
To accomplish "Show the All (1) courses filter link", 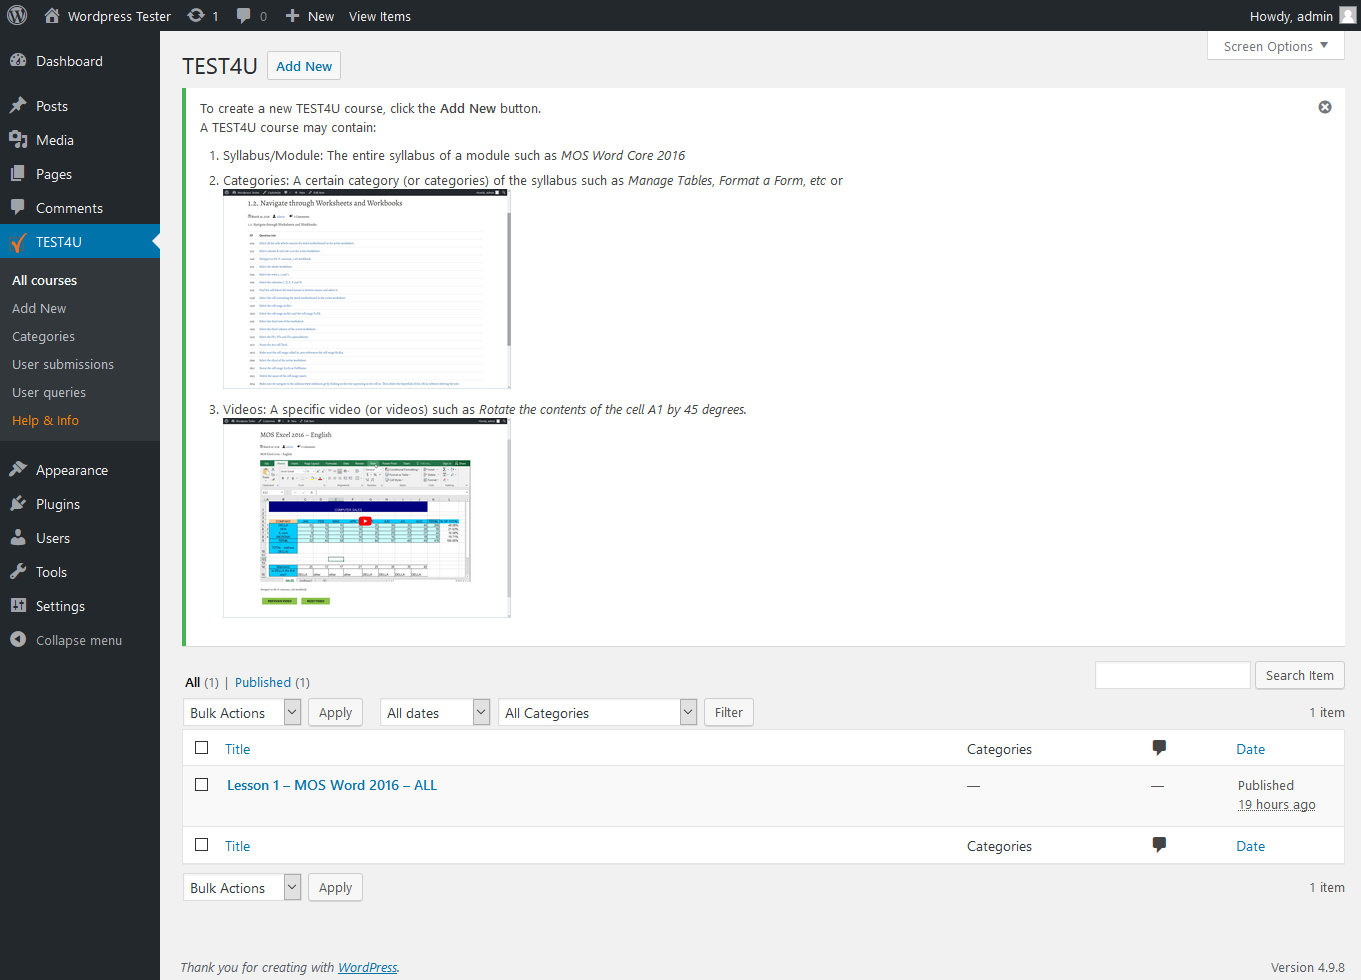I will click(201, 682).
